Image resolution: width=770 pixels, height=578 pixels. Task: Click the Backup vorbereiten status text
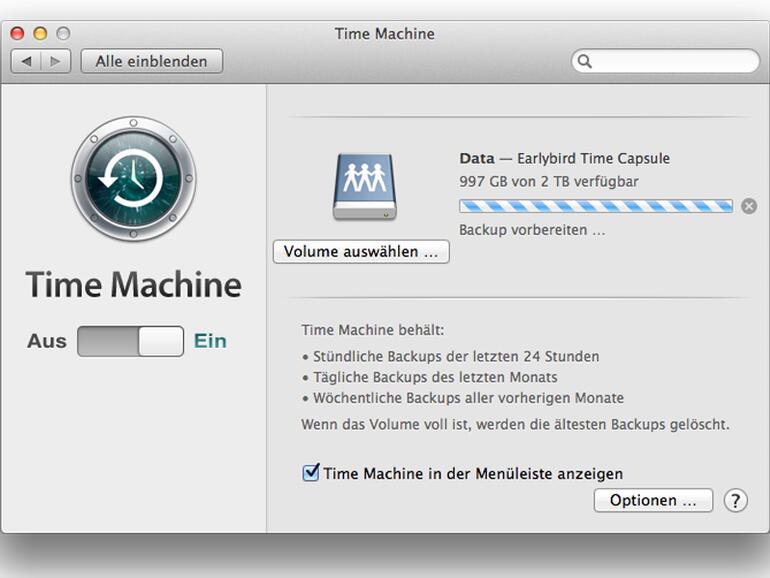pyautogui.click(x=532, y=230)
